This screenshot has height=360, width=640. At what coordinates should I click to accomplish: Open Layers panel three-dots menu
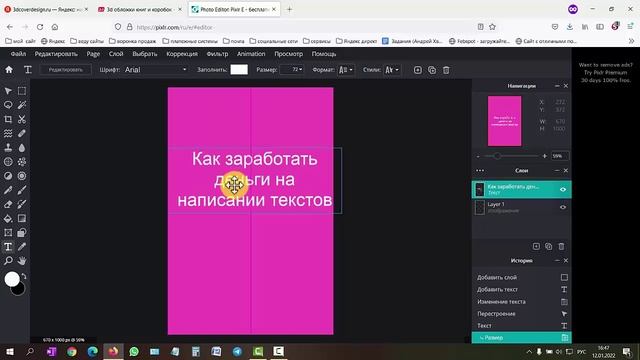(x=480, y=171)
